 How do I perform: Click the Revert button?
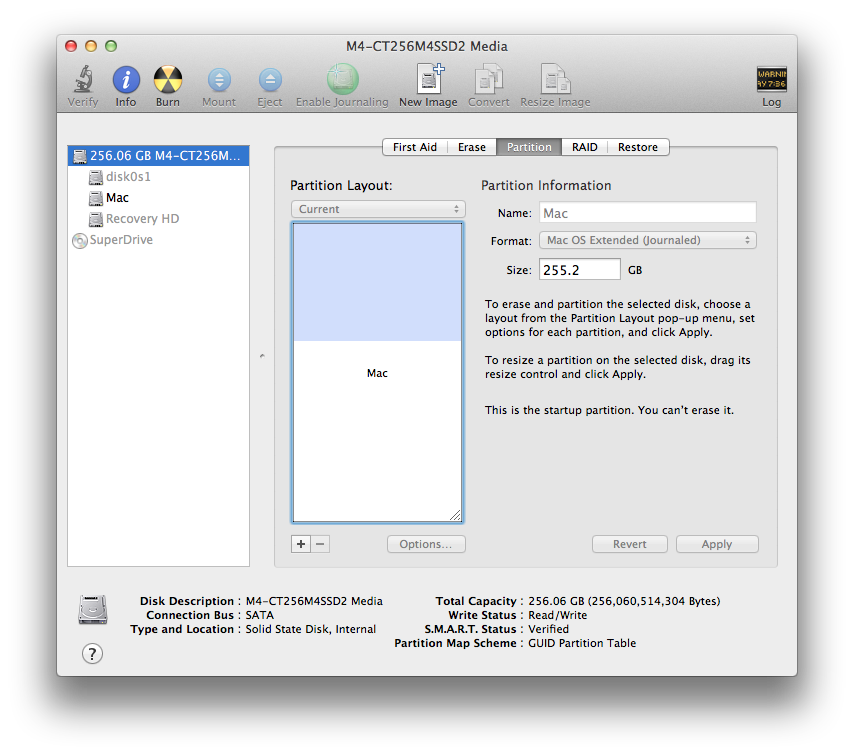[x=630, y=544]
